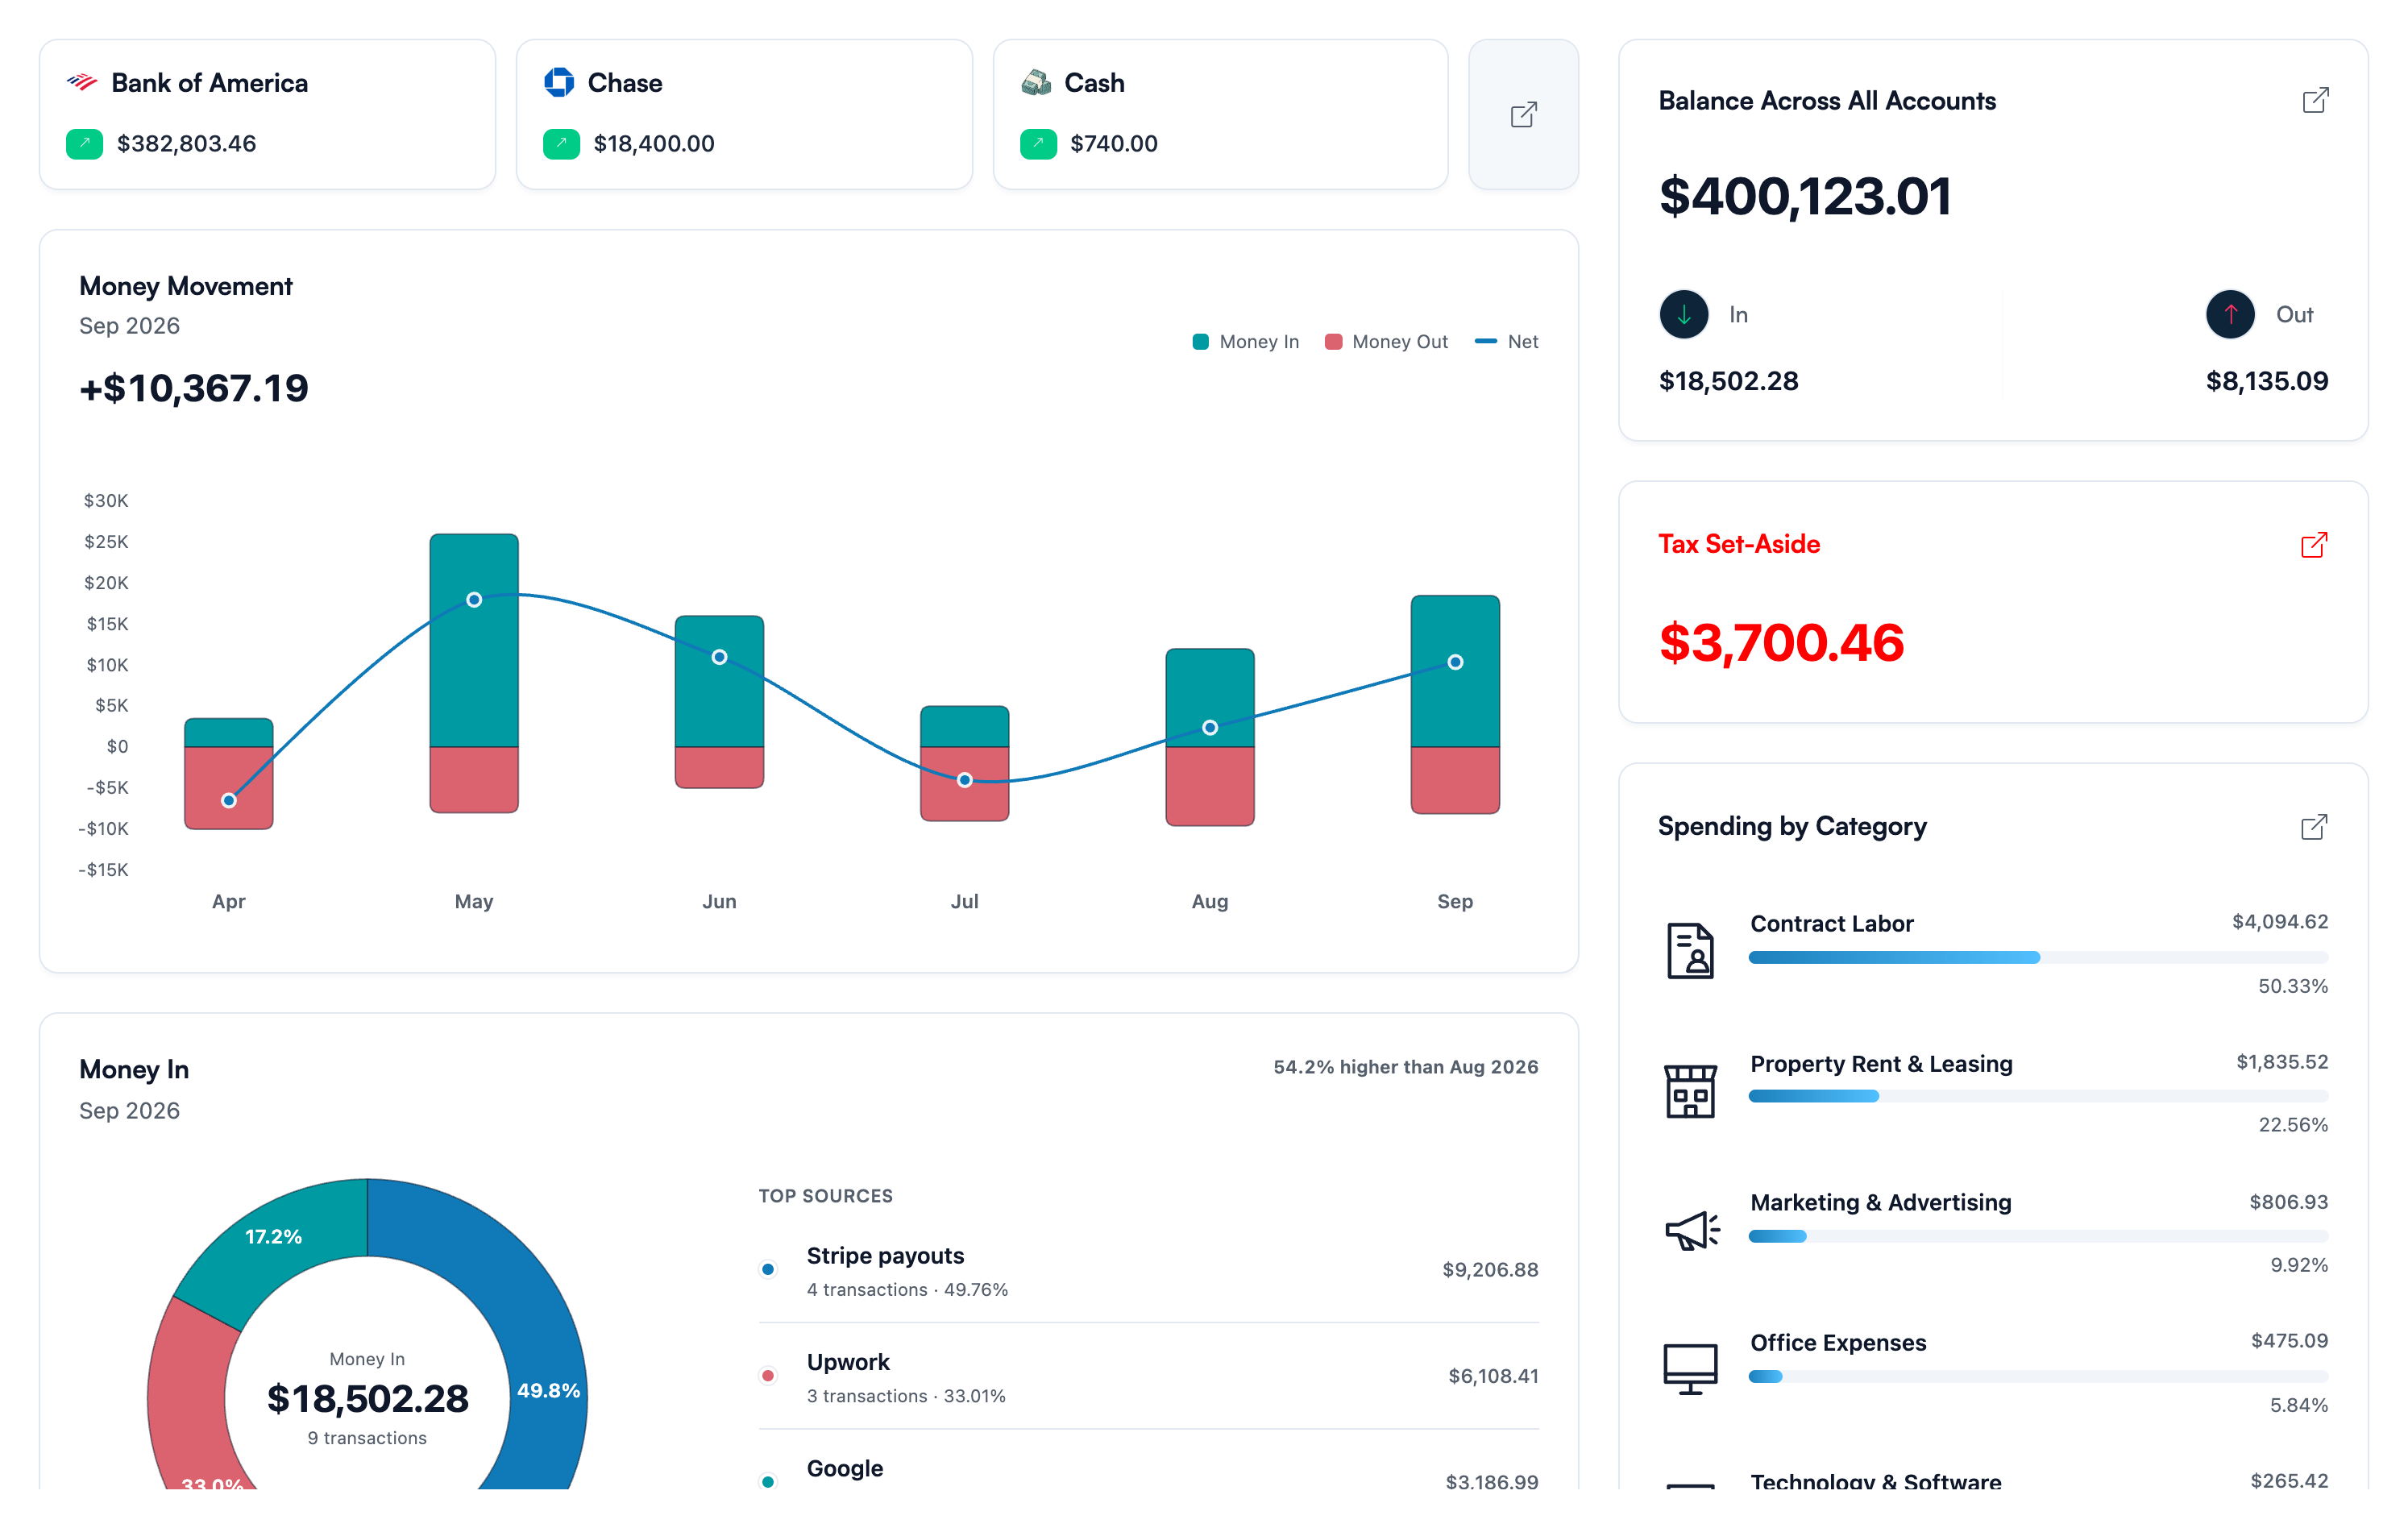Open Tax Set-Aside external link icon
The width and height of the screenshot is (2408, 1528).
pos(2314,544)
